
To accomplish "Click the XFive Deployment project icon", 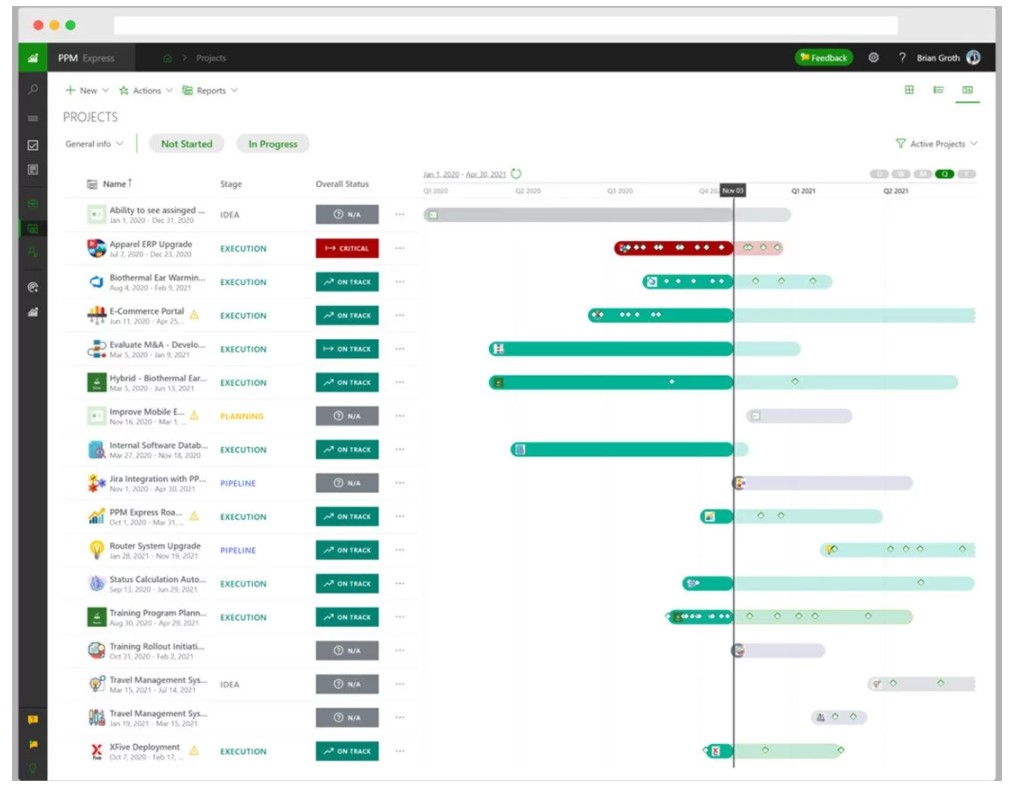I will click(x=97, y=751).
